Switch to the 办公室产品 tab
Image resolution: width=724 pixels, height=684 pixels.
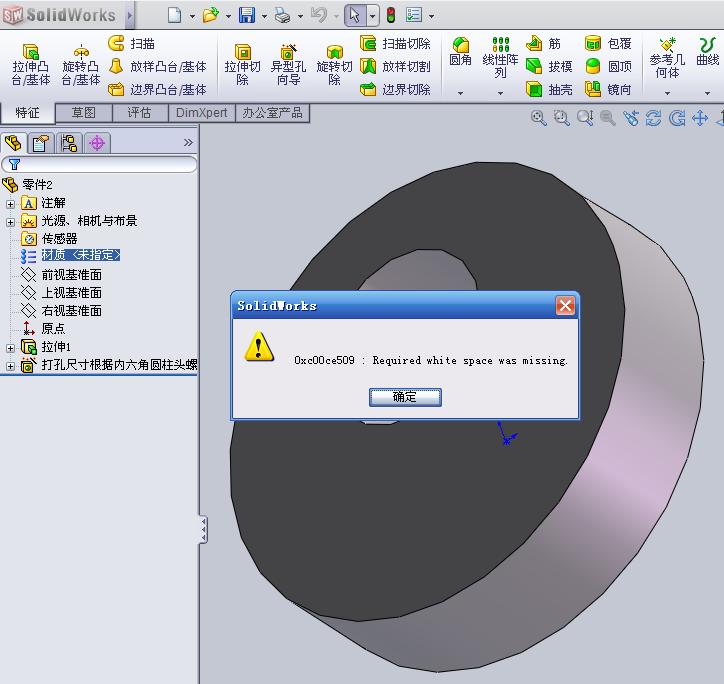pos(272,113)
